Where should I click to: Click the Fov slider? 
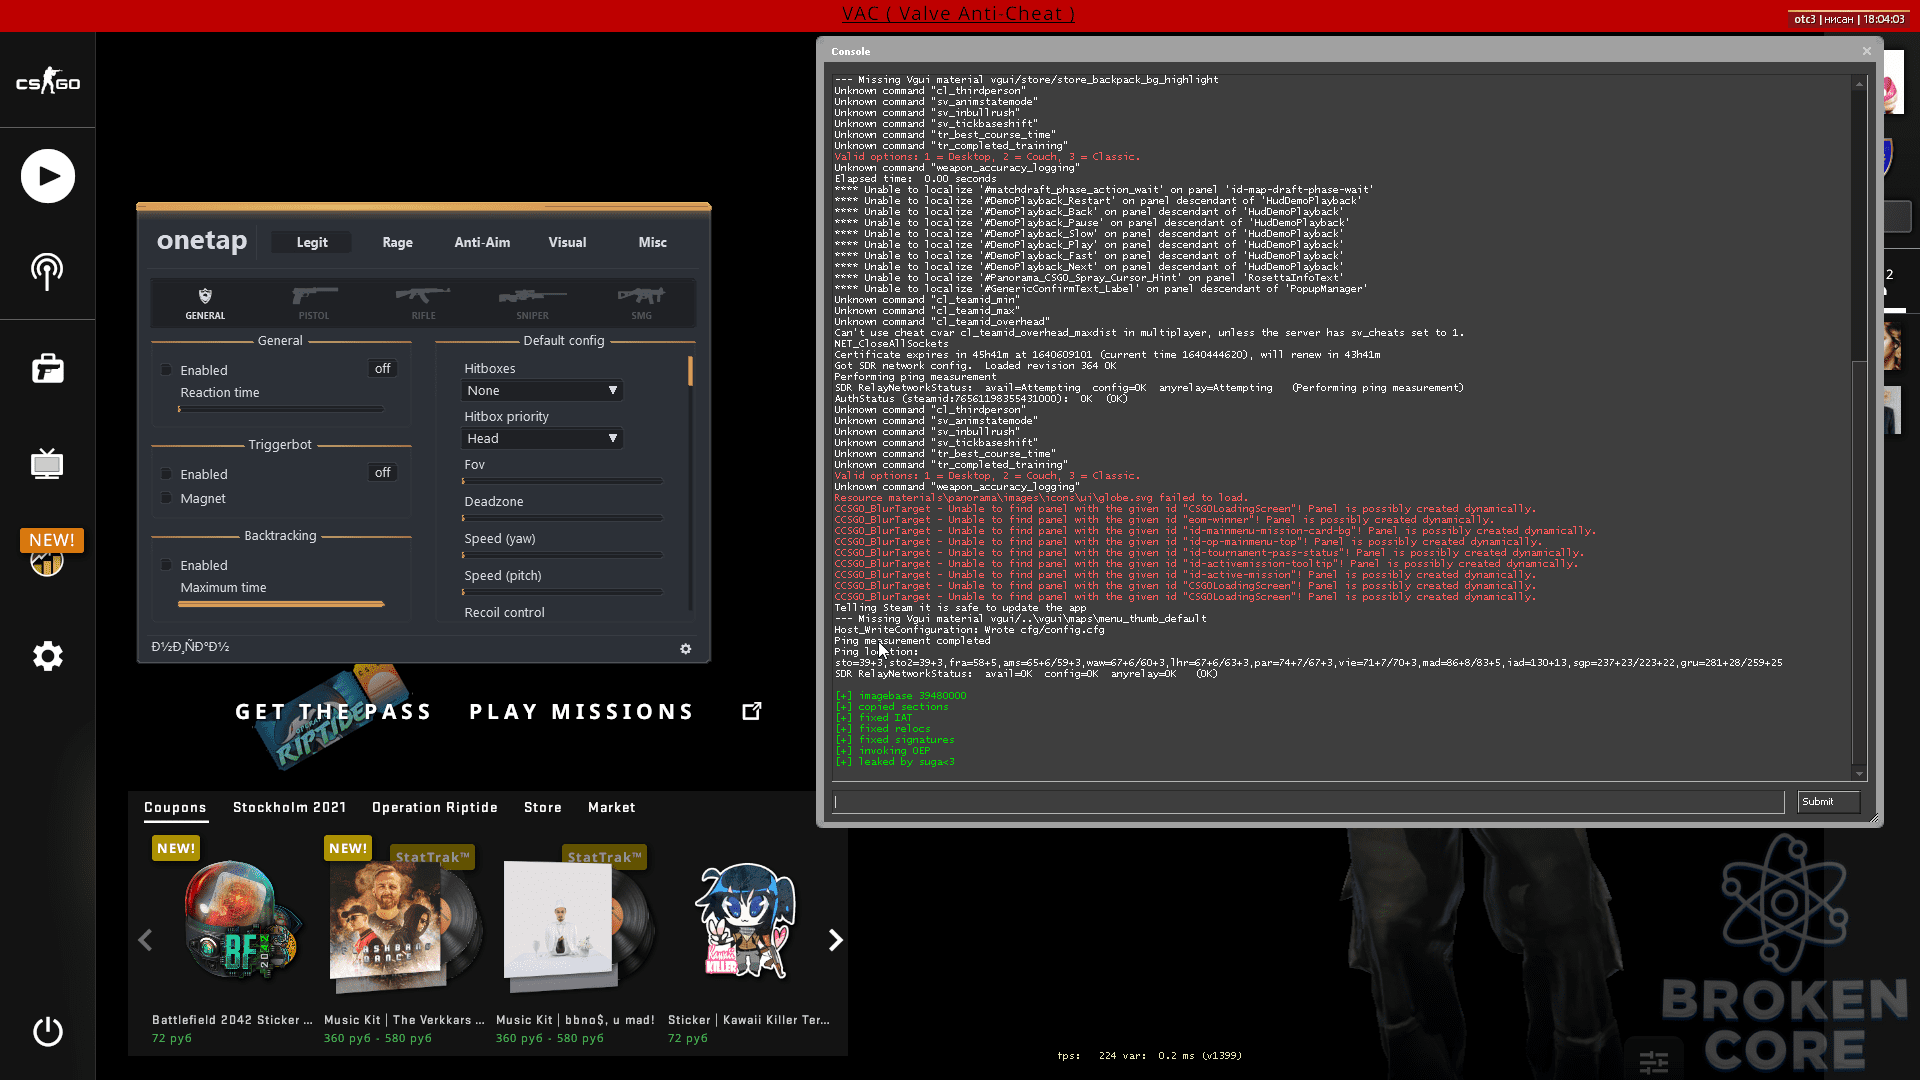click(x=562, y=481)
